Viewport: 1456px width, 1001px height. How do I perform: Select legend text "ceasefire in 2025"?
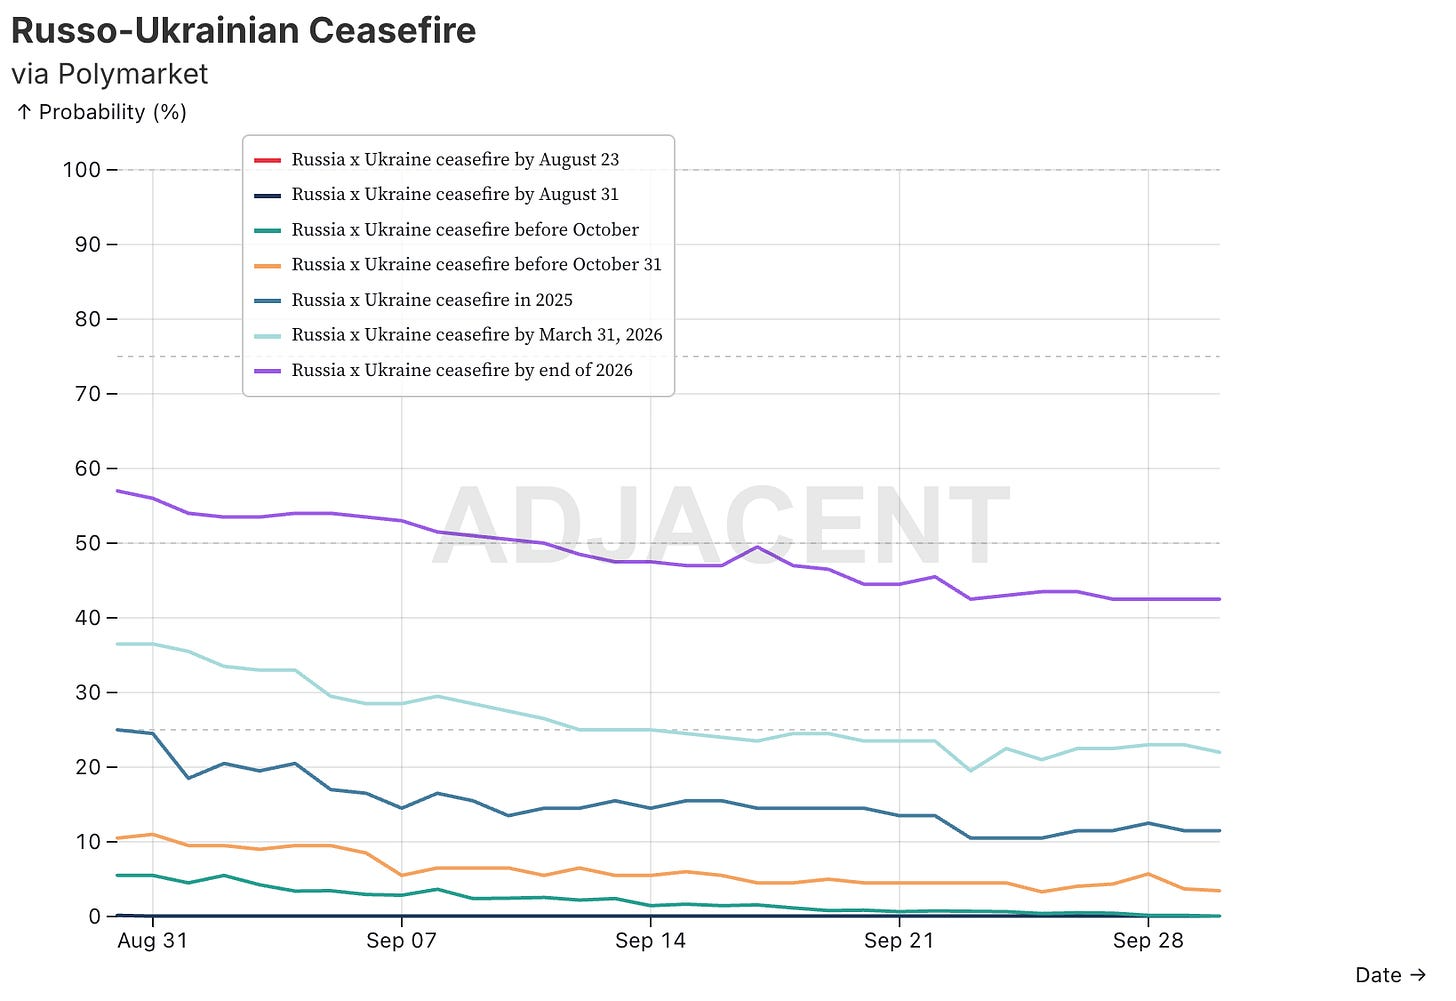coord(432,300)
